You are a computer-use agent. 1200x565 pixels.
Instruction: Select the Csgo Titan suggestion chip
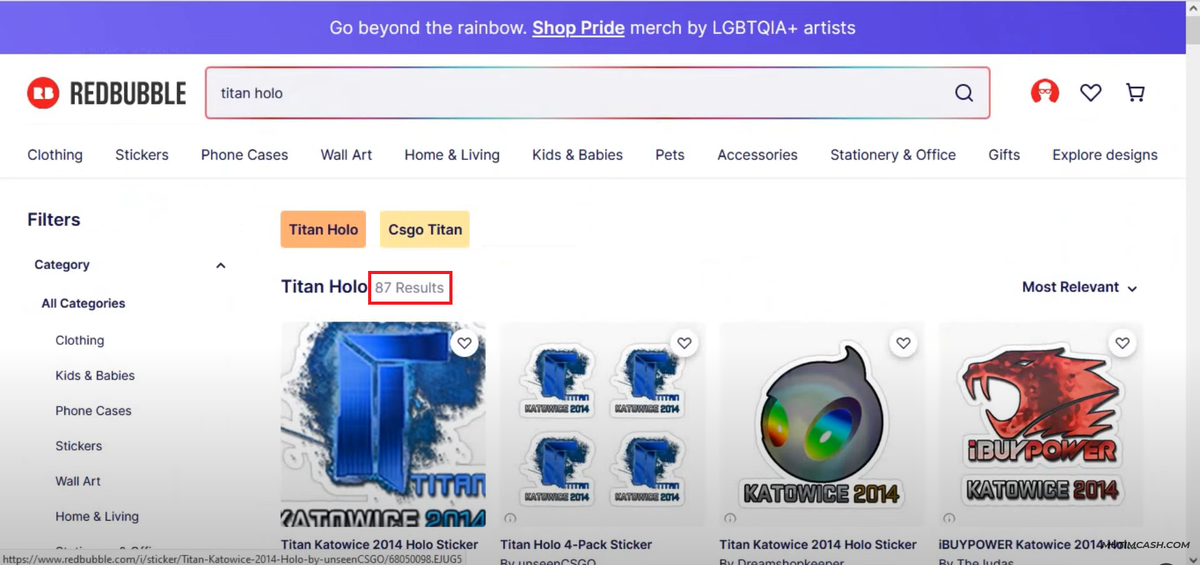pyautogui.click(x=425, y=229)
